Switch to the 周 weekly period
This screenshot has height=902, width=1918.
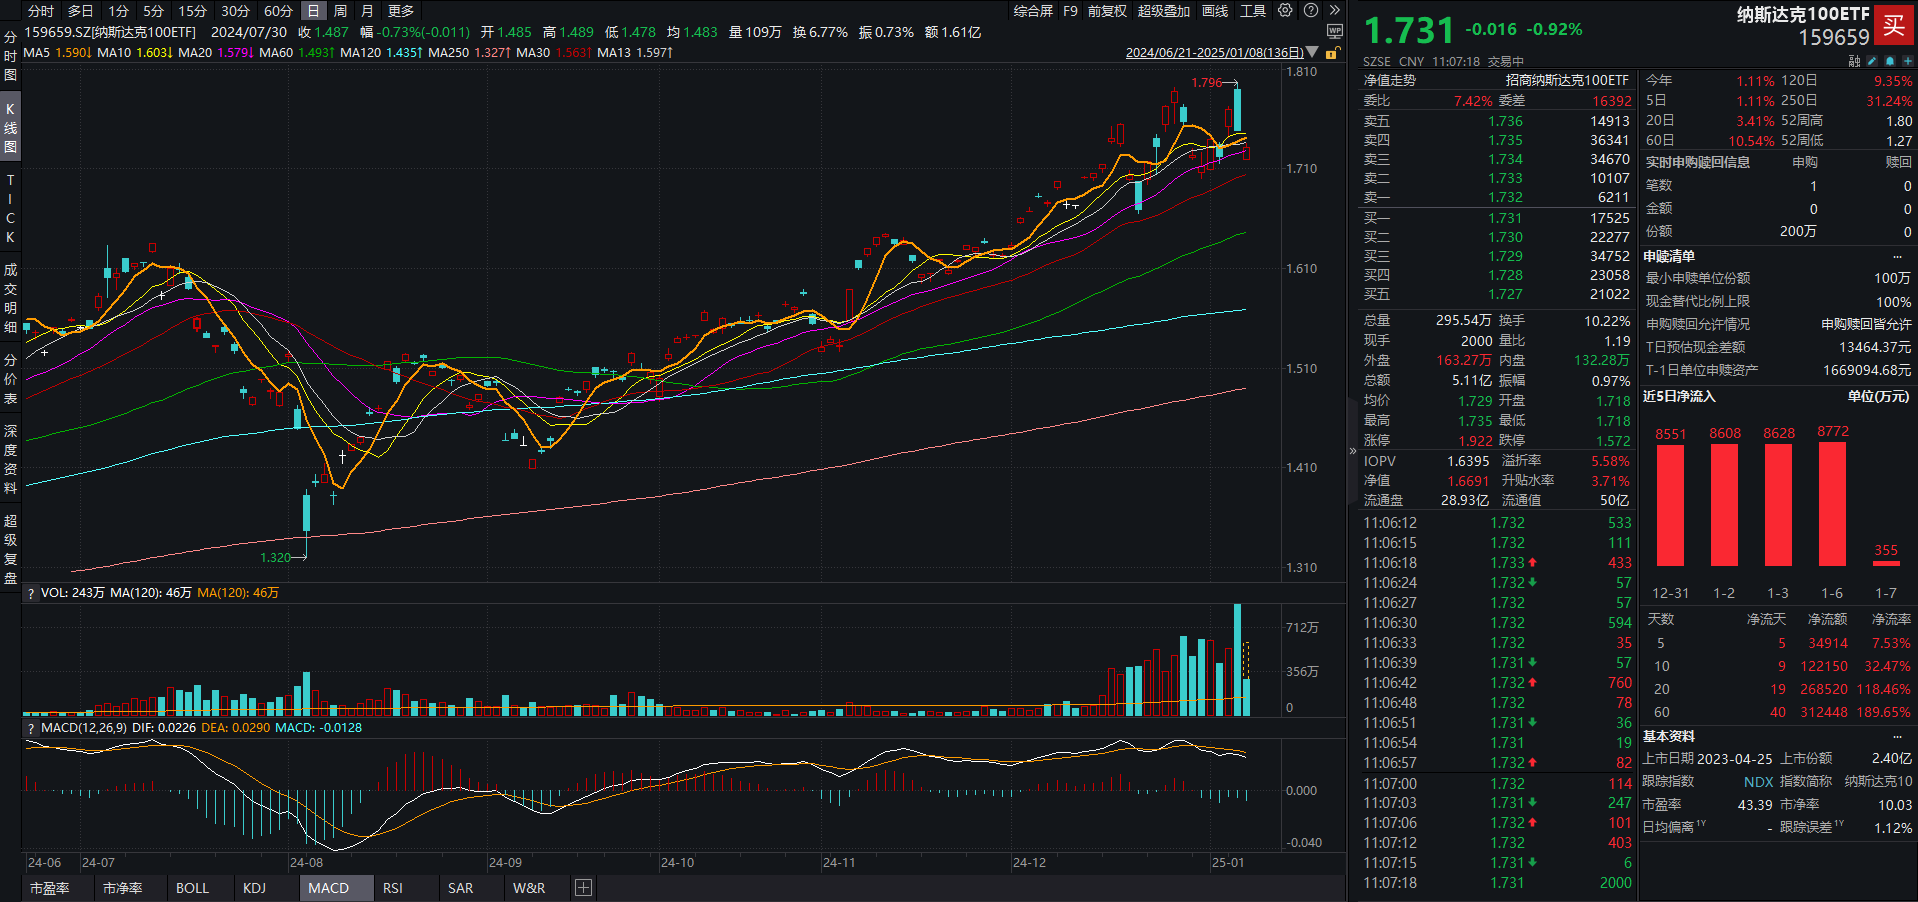pyautogui.click(x=341, y=11)
